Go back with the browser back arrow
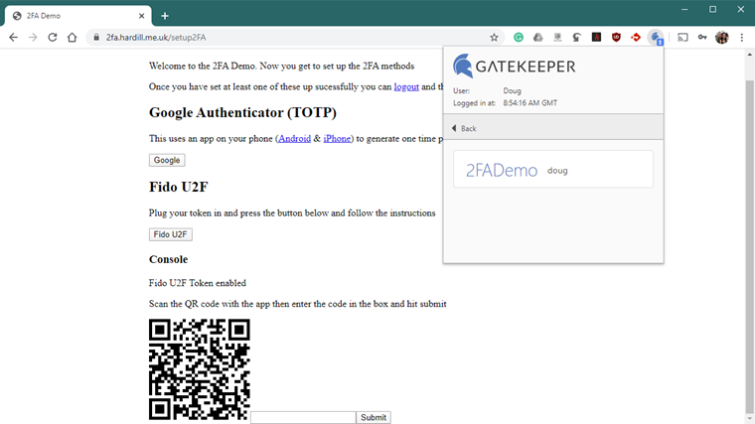 (x=13, y=38)
